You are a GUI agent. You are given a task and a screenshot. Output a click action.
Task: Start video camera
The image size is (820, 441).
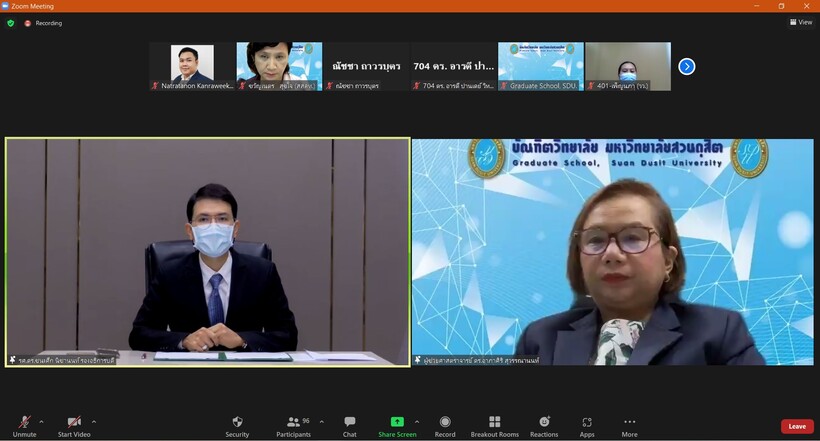point(74,426)
